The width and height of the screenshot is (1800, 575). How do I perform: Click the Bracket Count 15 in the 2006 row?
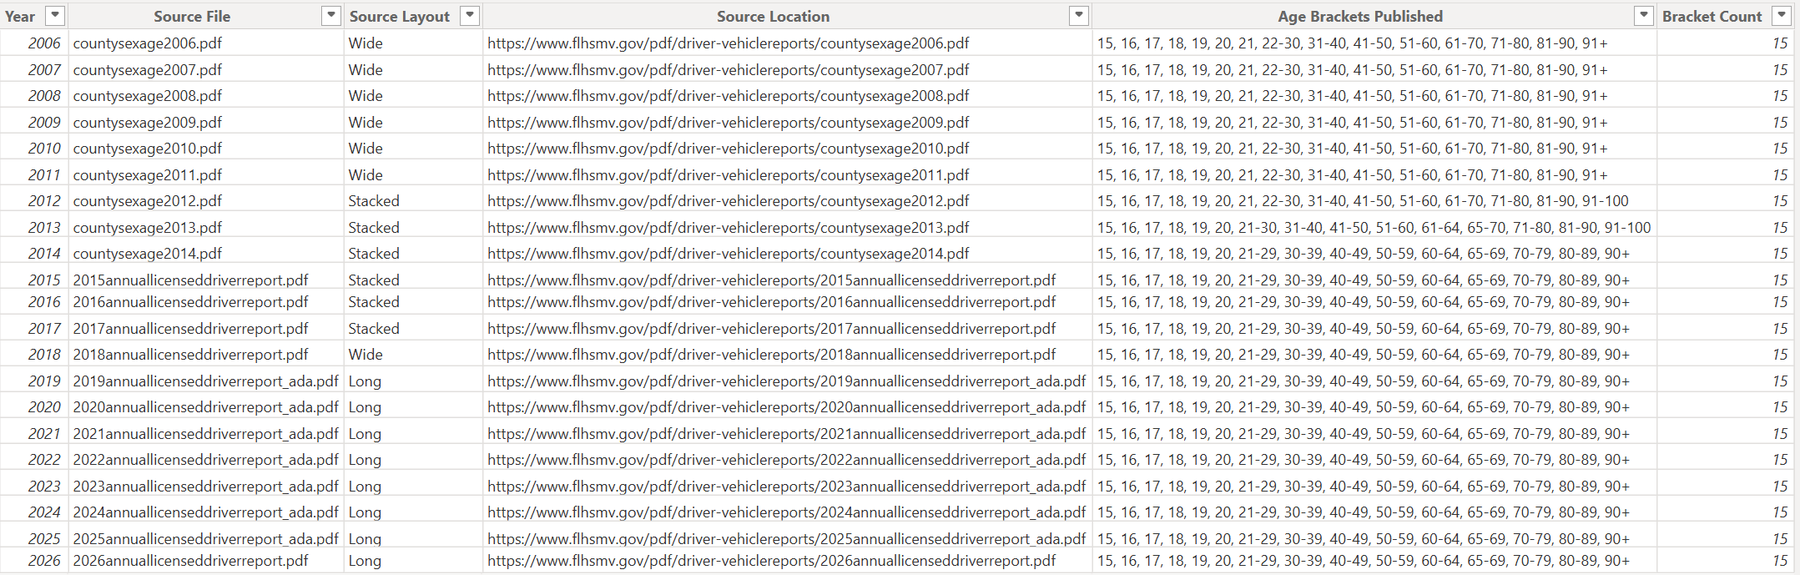tap(1779, 43)
